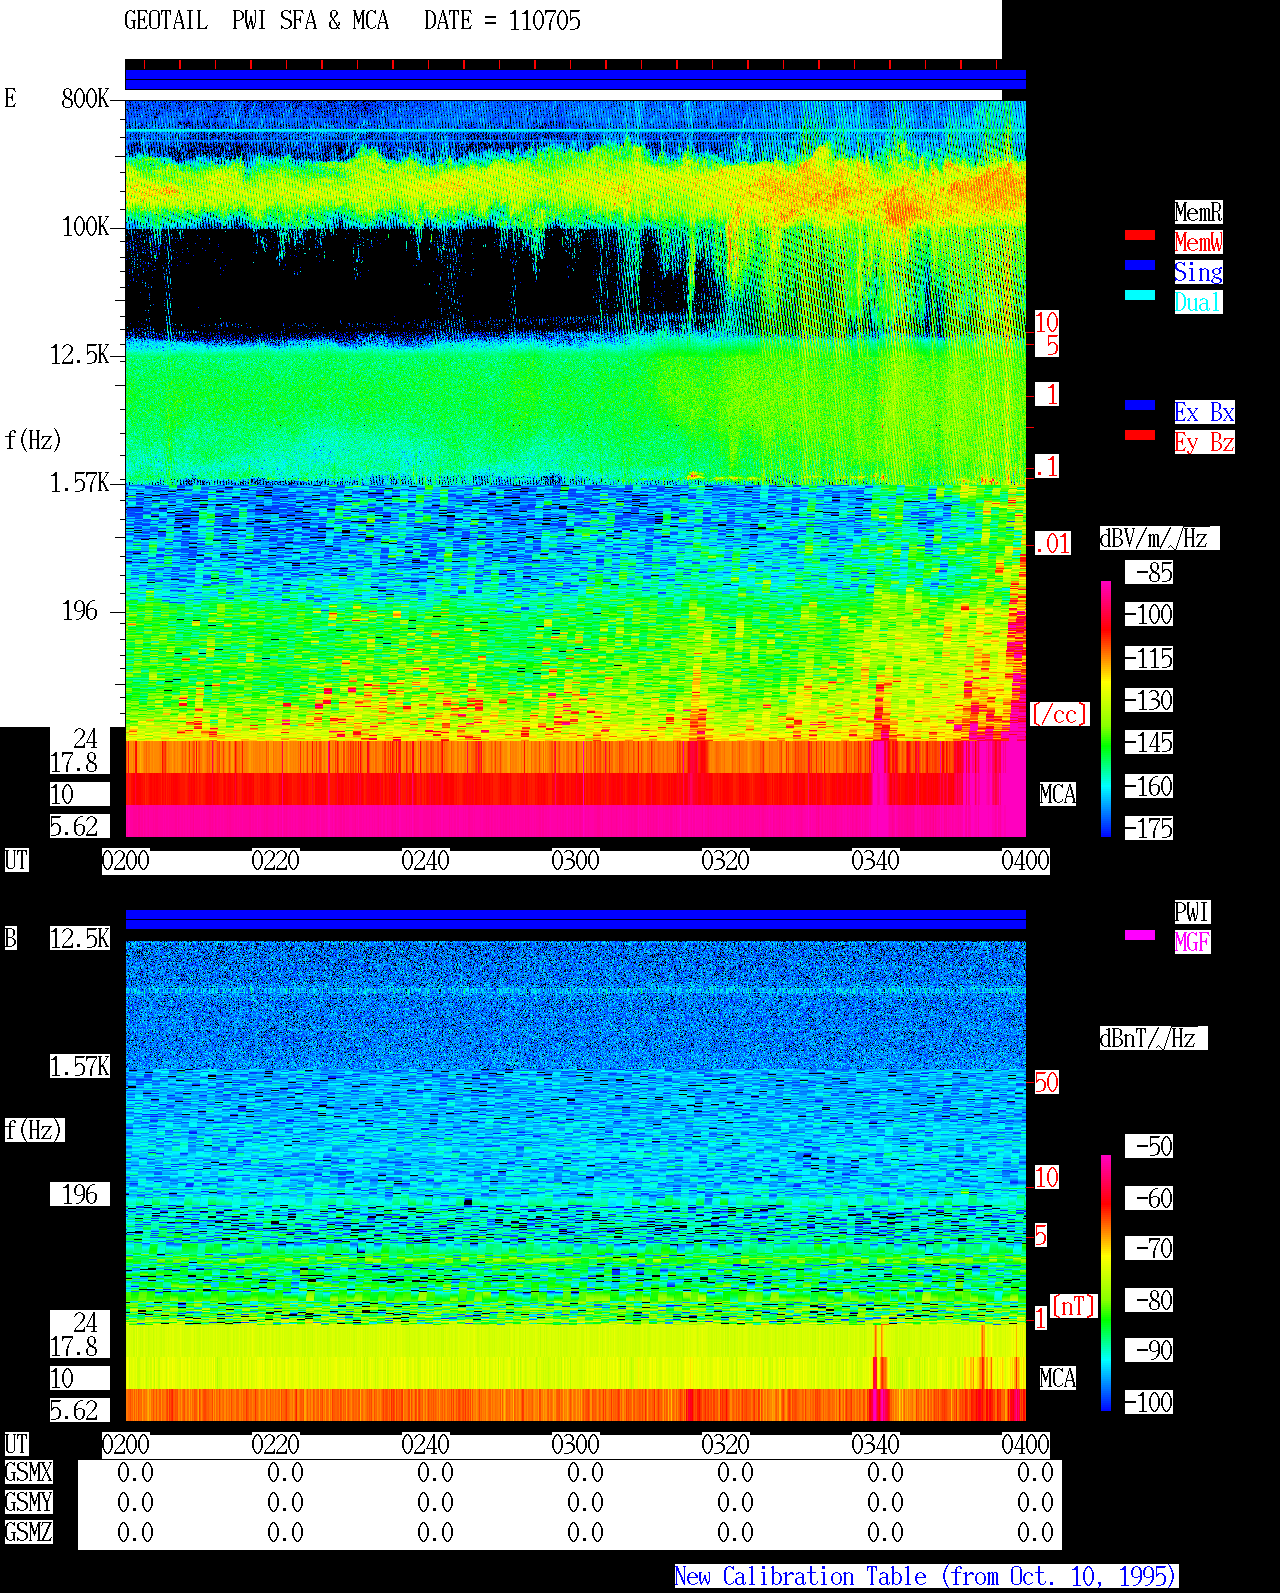Click the dBnT/√Hz color scale bar
Screen dimensions: 1280x1593
[1106, 1283]
